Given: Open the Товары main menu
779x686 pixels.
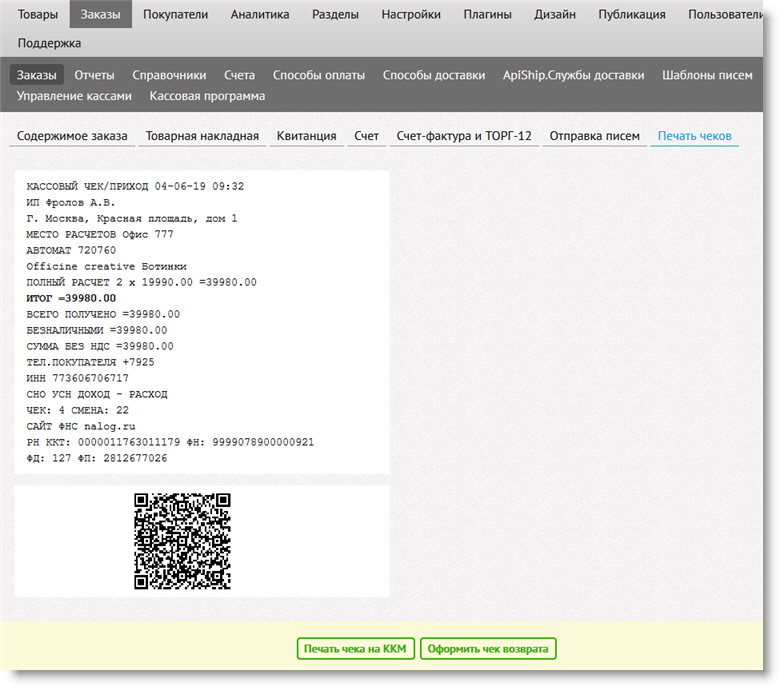Looking at the screenshot, I should 38,14.
